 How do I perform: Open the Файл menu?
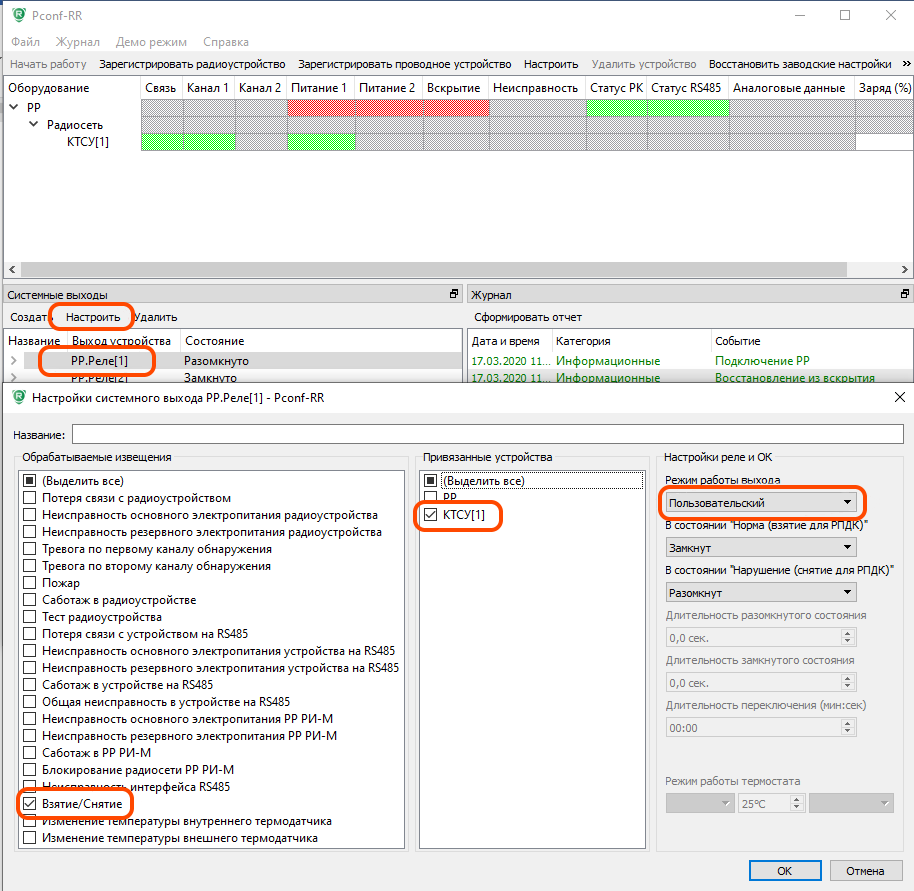(x=26, y=42)
